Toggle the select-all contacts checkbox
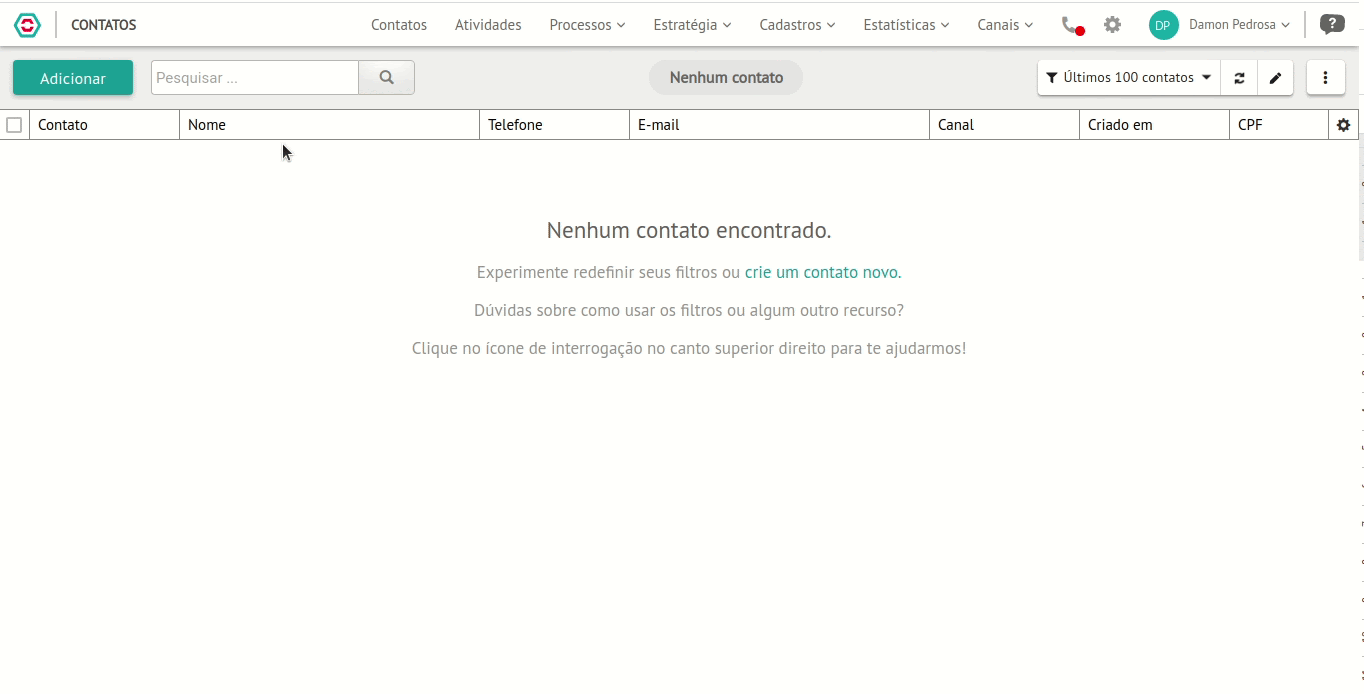The image size is (1364, 694). click(x=14, y=125)
